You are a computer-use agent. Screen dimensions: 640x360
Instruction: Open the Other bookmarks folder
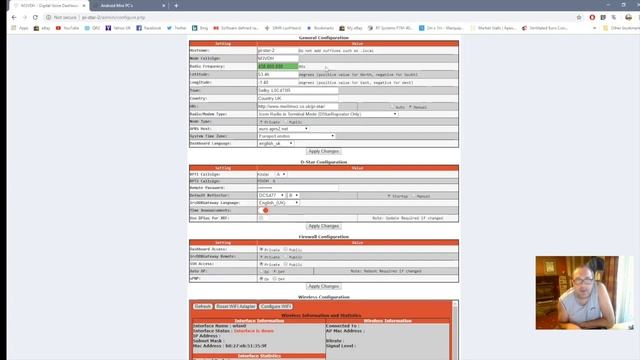[621, 28]
